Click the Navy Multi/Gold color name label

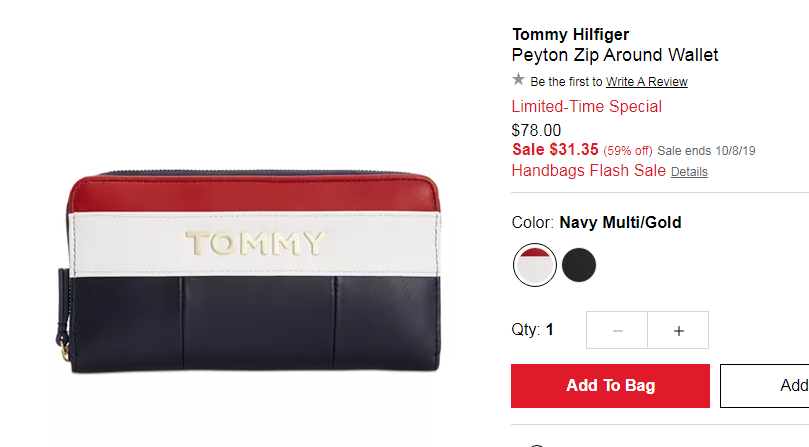click(x=620, y=222)
